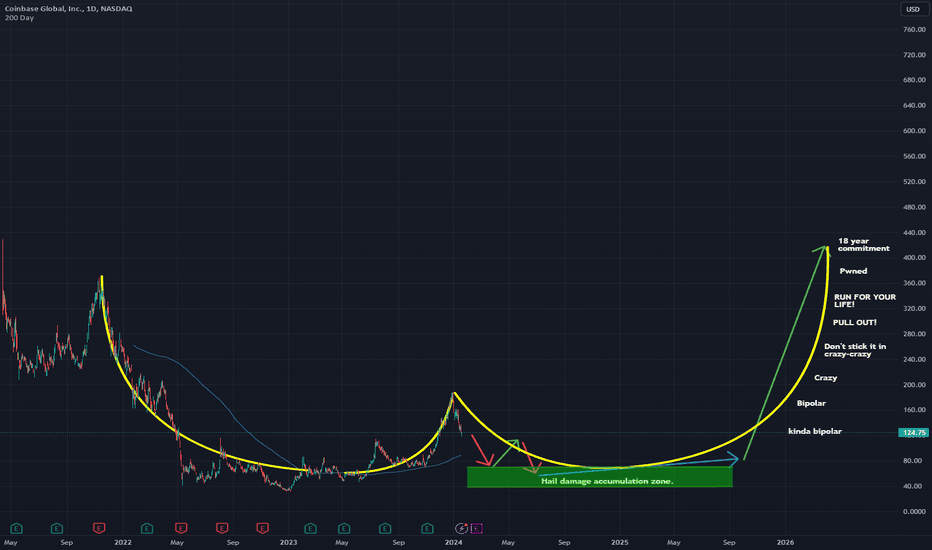This screenshot has height=550, width=932.
Task: Click the 124.75 current price label
Action: 913,432
